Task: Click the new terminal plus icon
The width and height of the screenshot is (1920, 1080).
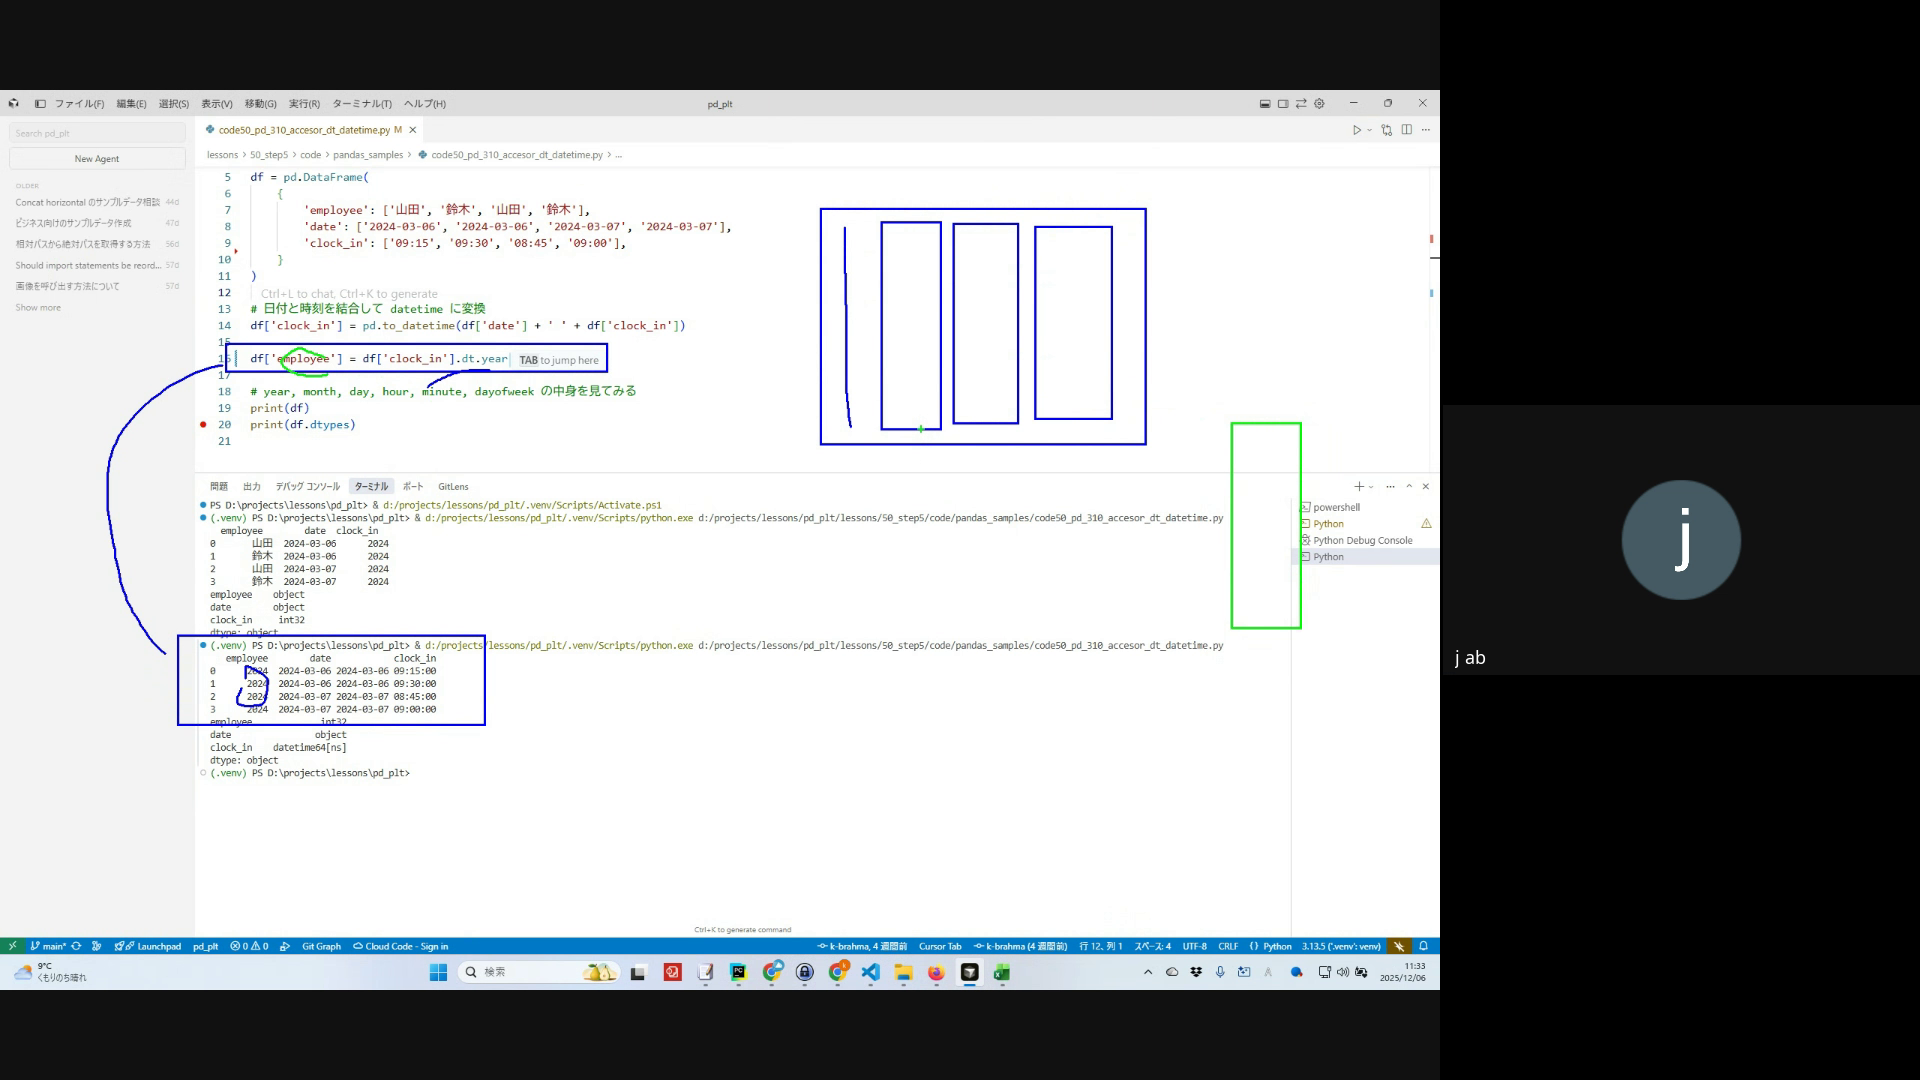Action: [x=1358, y=487]
